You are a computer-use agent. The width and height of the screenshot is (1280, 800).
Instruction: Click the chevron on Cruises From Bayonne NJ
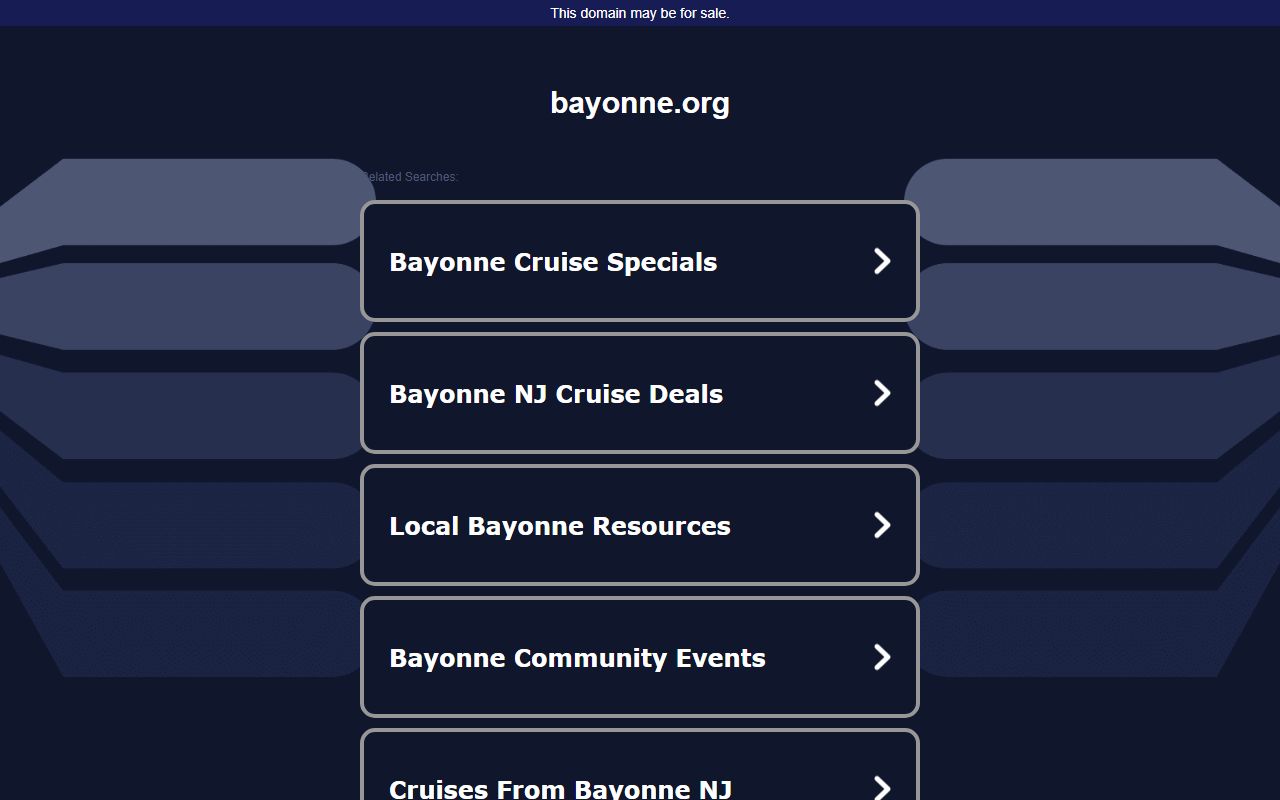click(x=881, y=787)
